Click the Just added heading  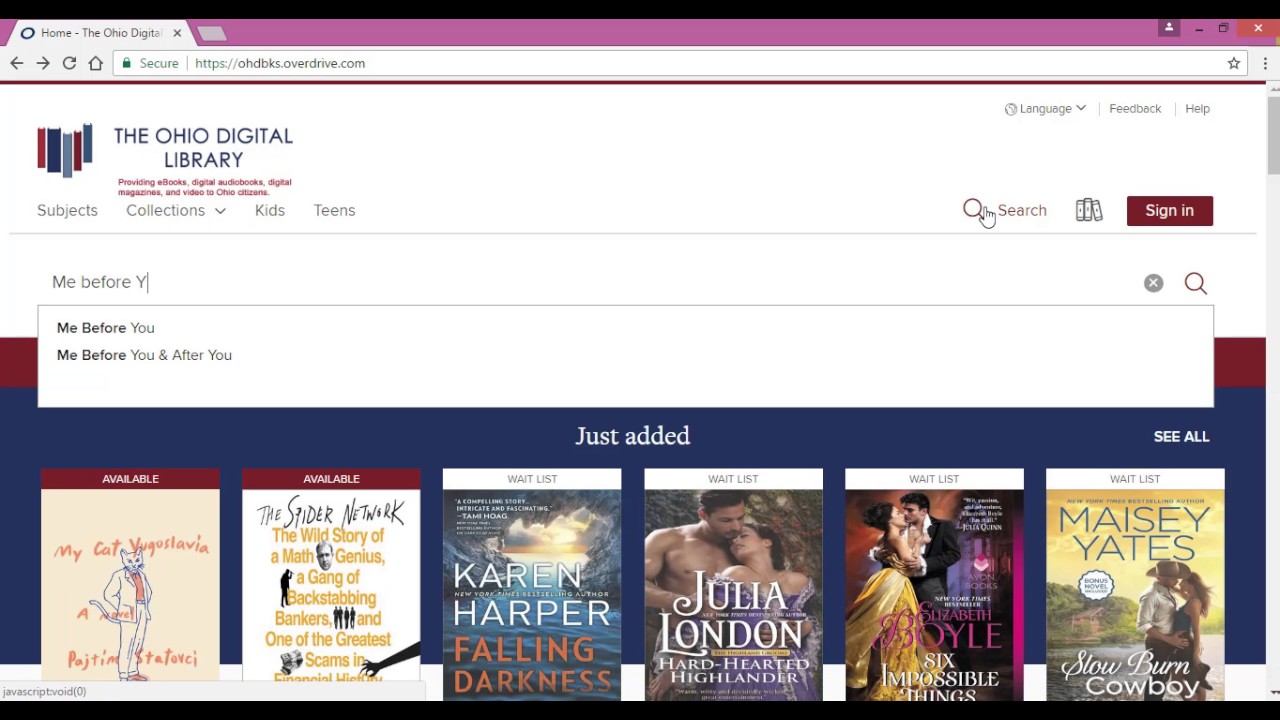[x=632, y=436]
